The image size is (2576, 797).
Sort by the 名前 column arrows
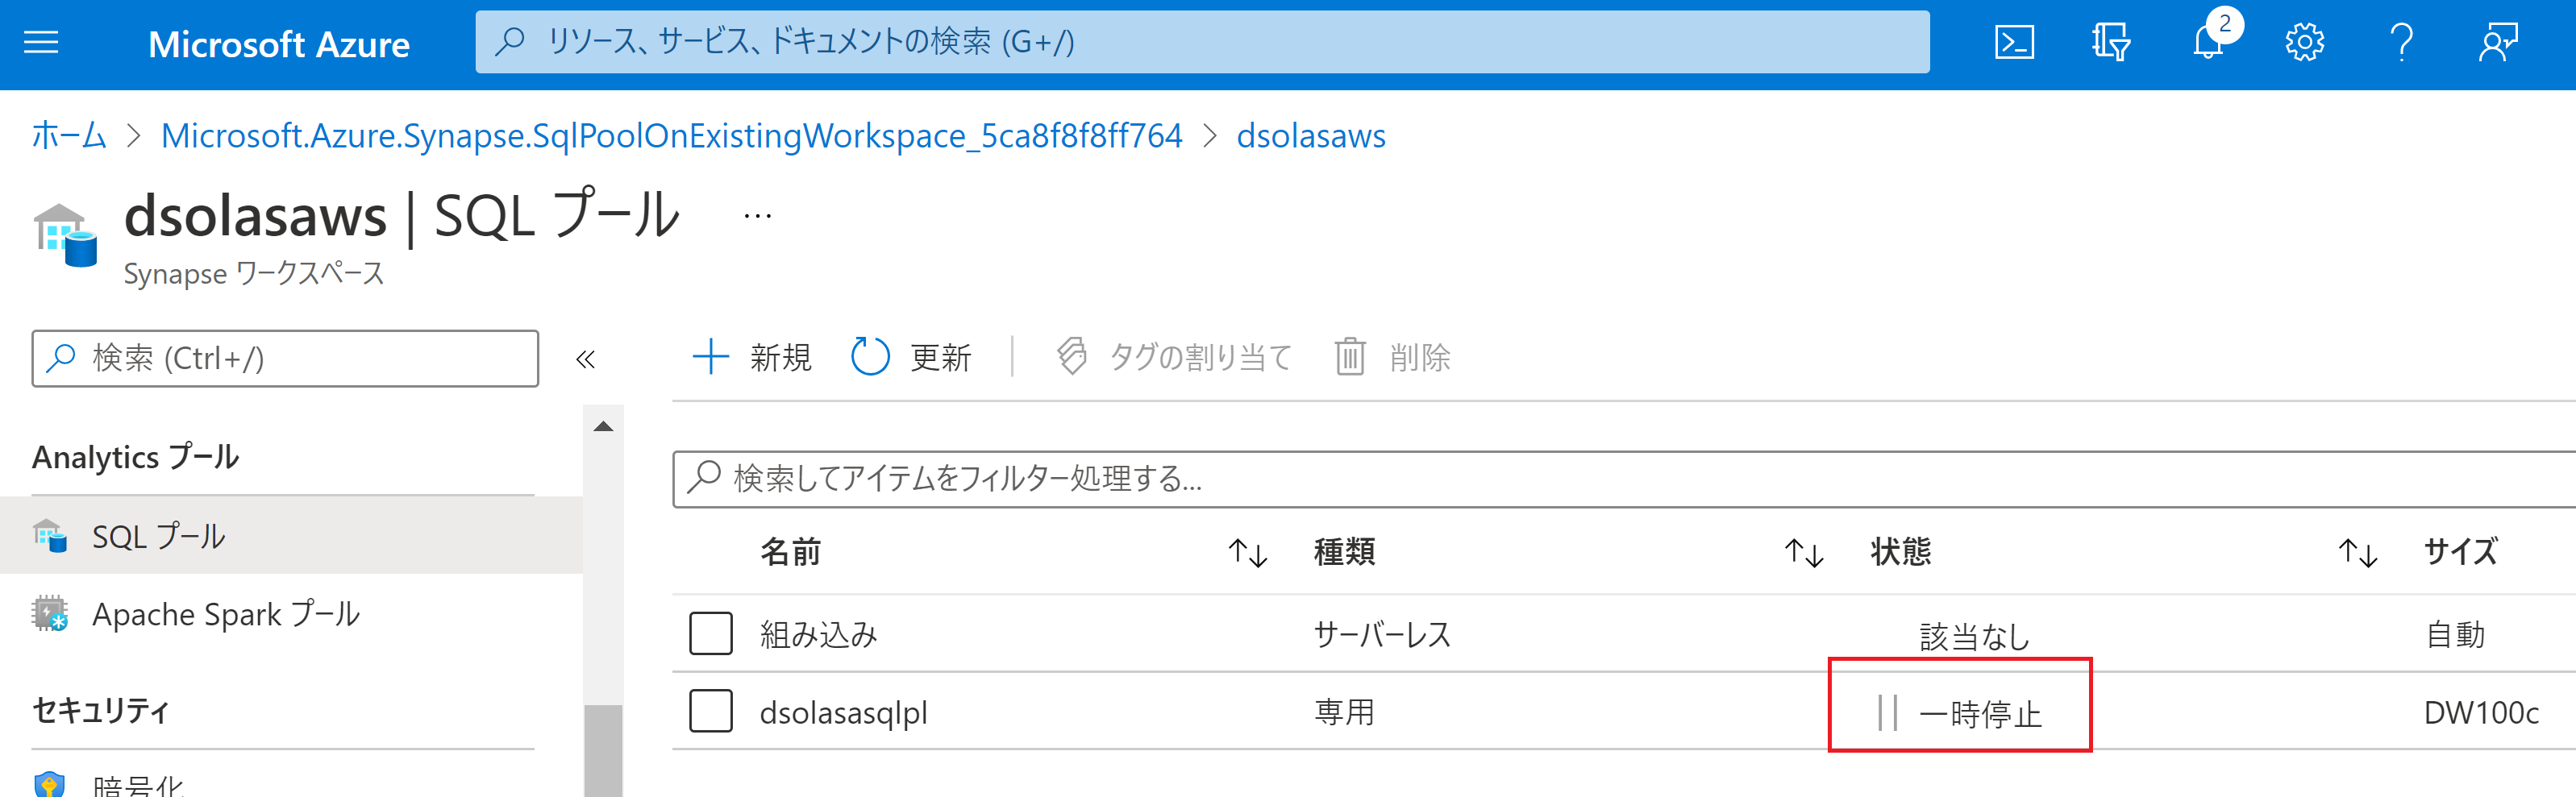(1247, 552)
